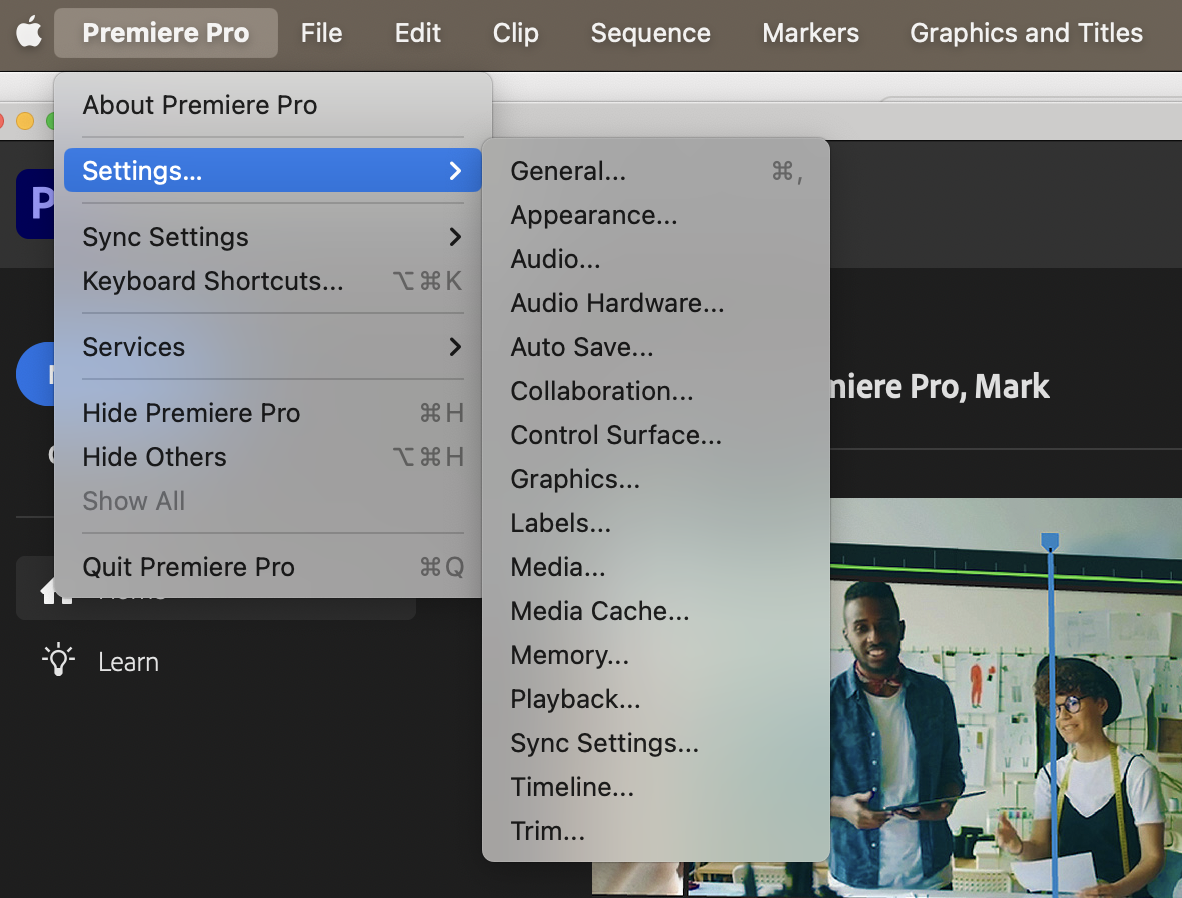Expand the Services submenu

click(133, 347)
